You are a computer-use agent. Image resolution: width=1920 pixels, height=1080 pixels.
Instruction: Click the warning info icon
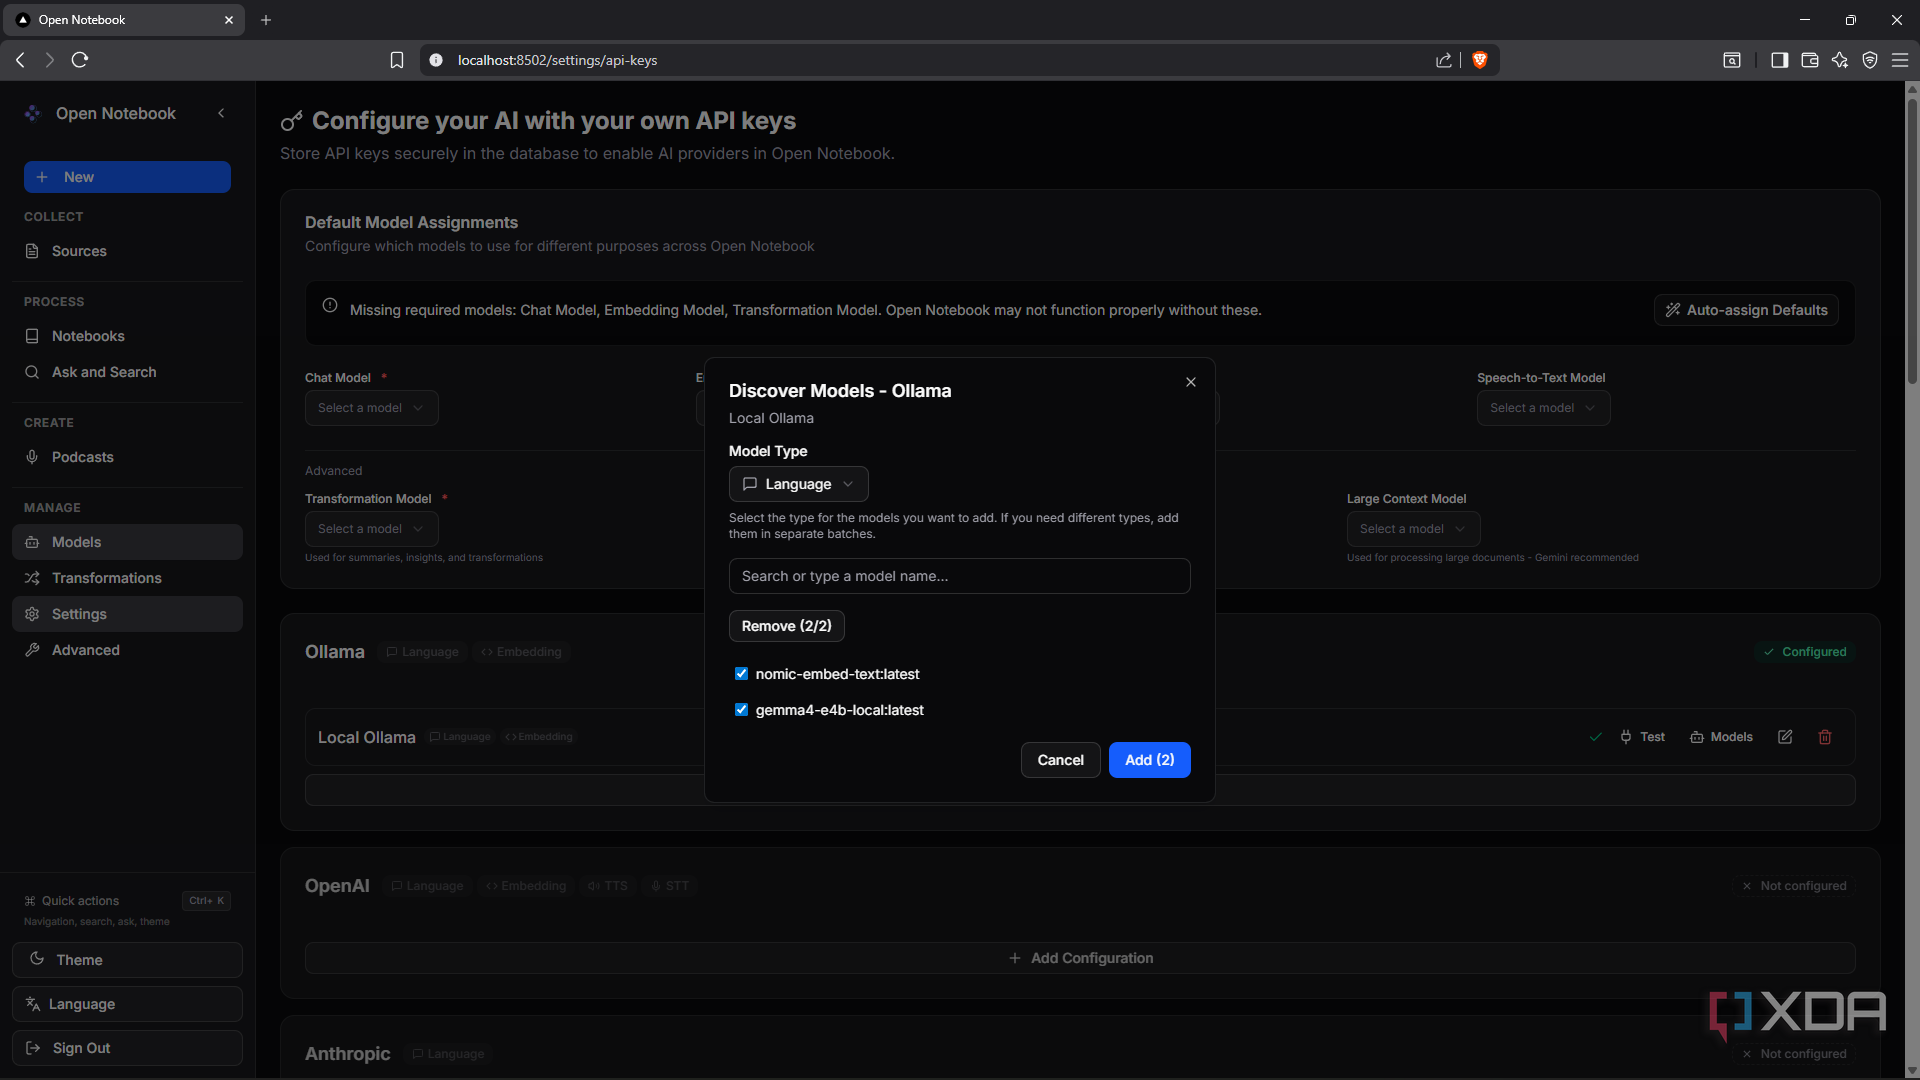click(330, 306)
